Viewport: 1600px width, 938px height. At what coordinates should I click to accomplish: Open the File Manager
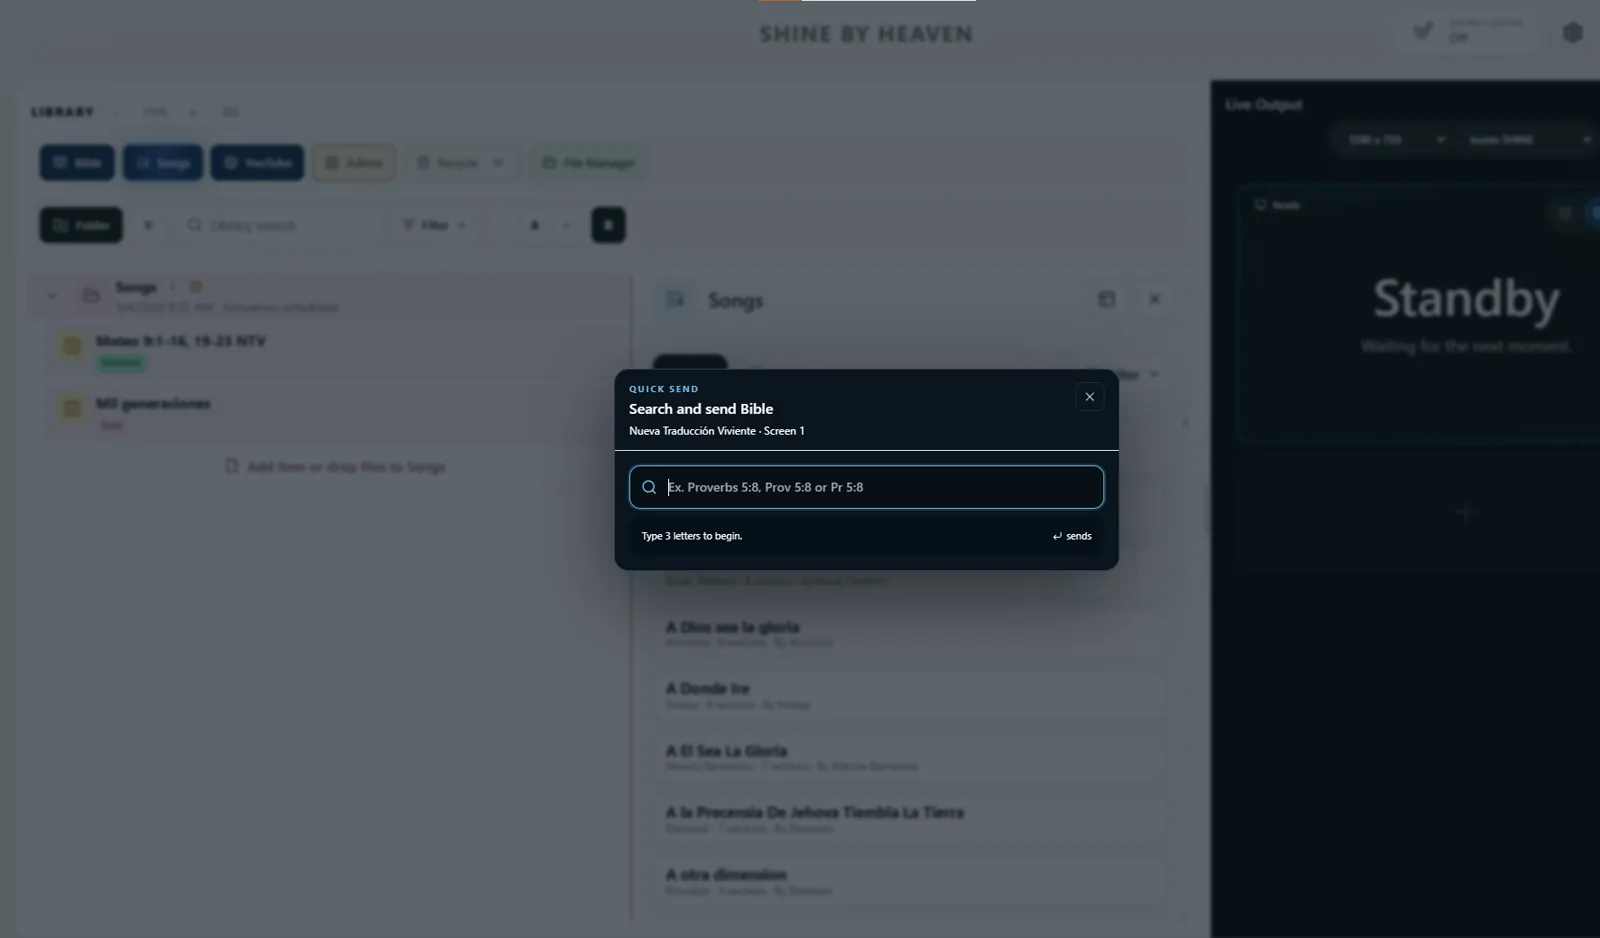[589, 162]
